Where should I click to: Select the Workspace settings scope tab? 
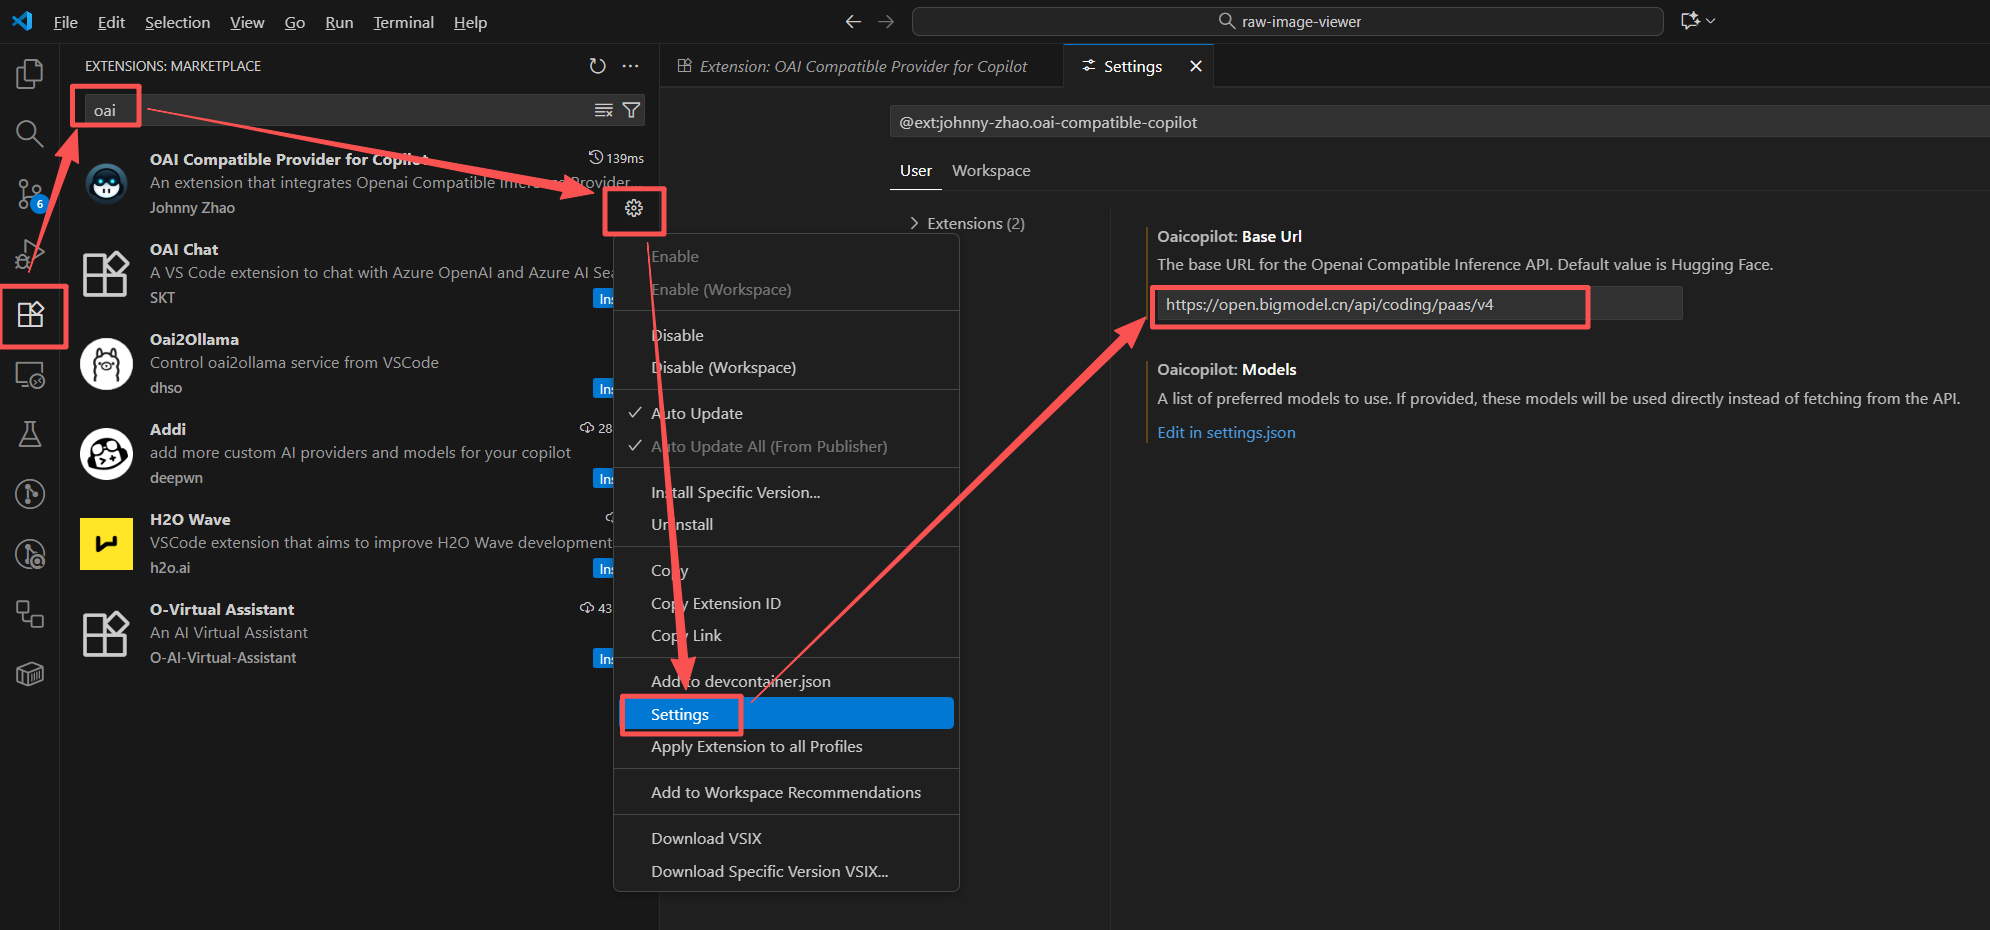coord(991,171)
